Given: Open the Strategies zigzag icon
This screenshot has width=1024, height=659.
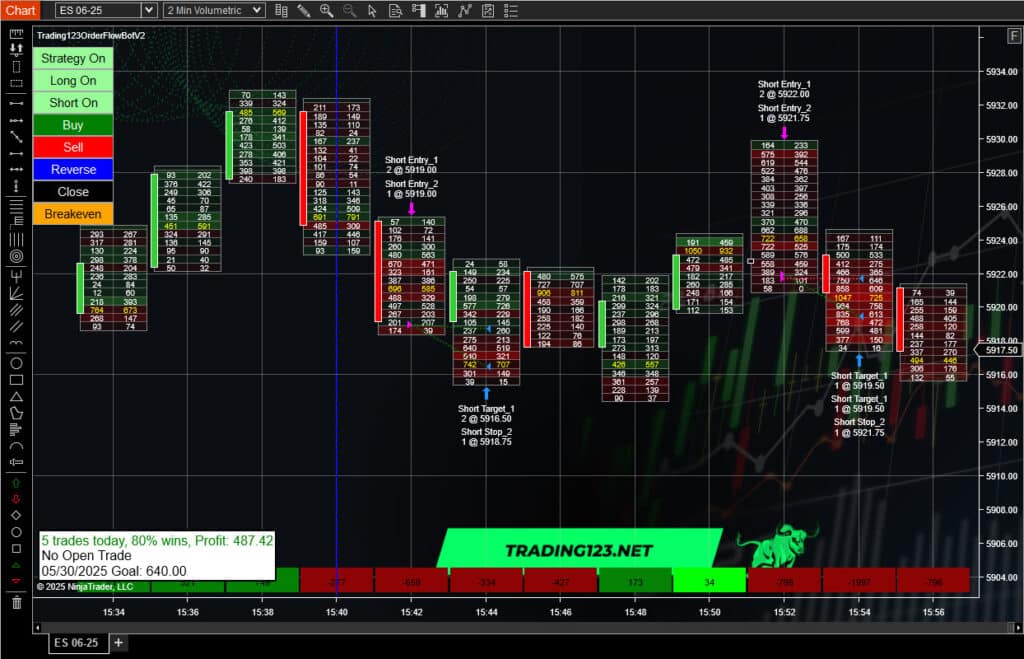Looking at the screenshot, I should pyautogui.click(x=464, y=10).
